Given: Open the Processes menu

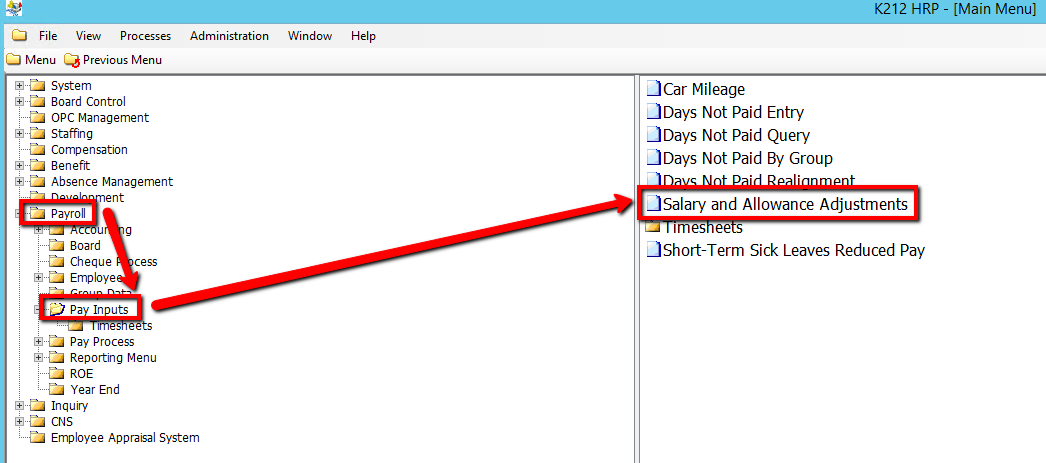Looking at the screenshot, I should pyautogui.click(x=145, y=36).
